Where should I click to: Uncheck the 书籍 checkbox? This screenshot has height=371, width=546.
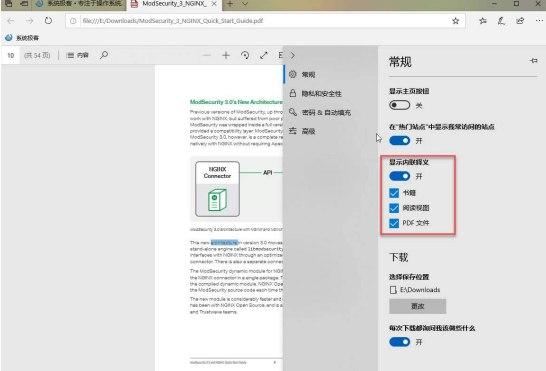click(x=394, y=193)
